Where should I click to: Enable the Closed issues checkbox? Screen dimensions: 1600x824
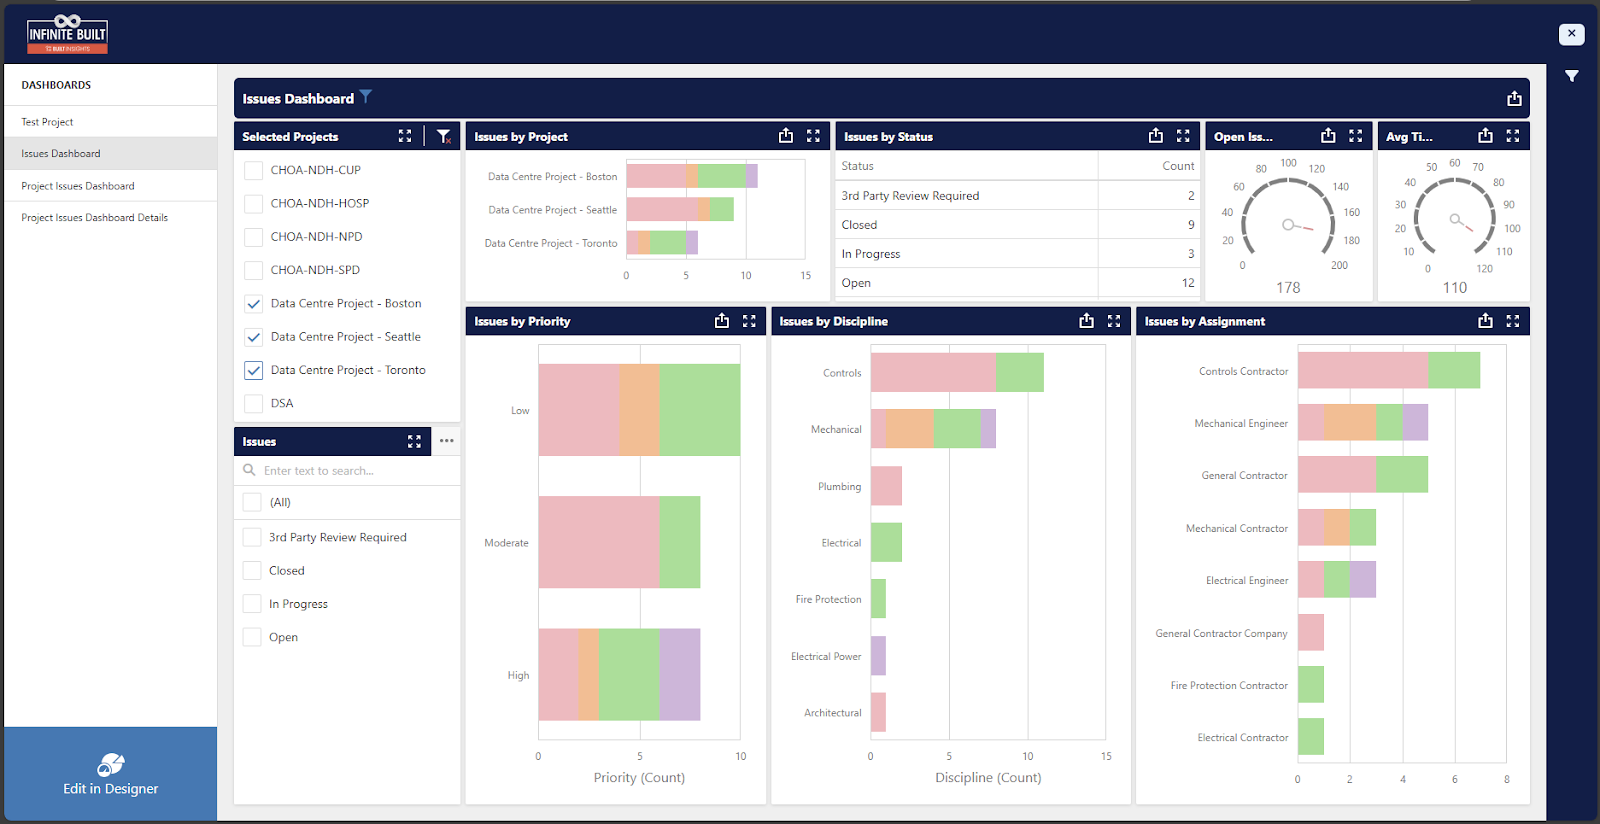click(x=253, y=571)
